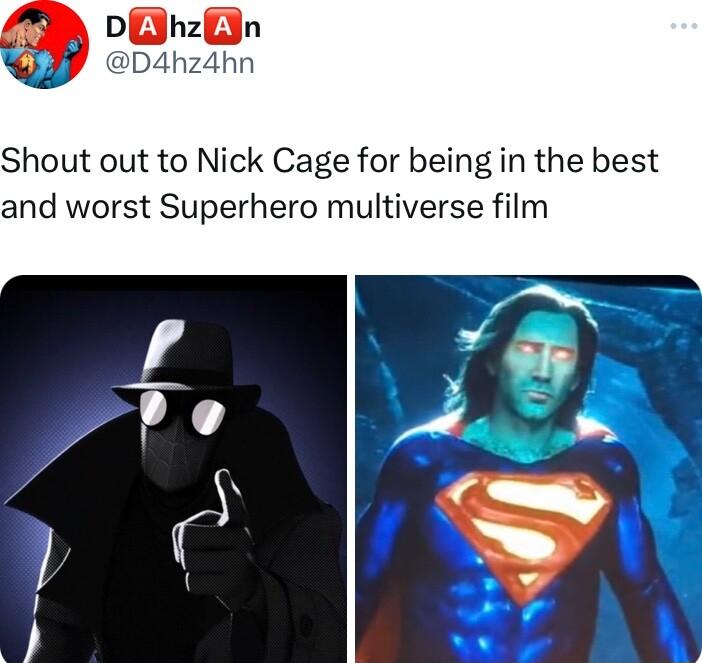Open the DAhzAn display name profile
Screen dimensions: 702x663
[183, 28]
